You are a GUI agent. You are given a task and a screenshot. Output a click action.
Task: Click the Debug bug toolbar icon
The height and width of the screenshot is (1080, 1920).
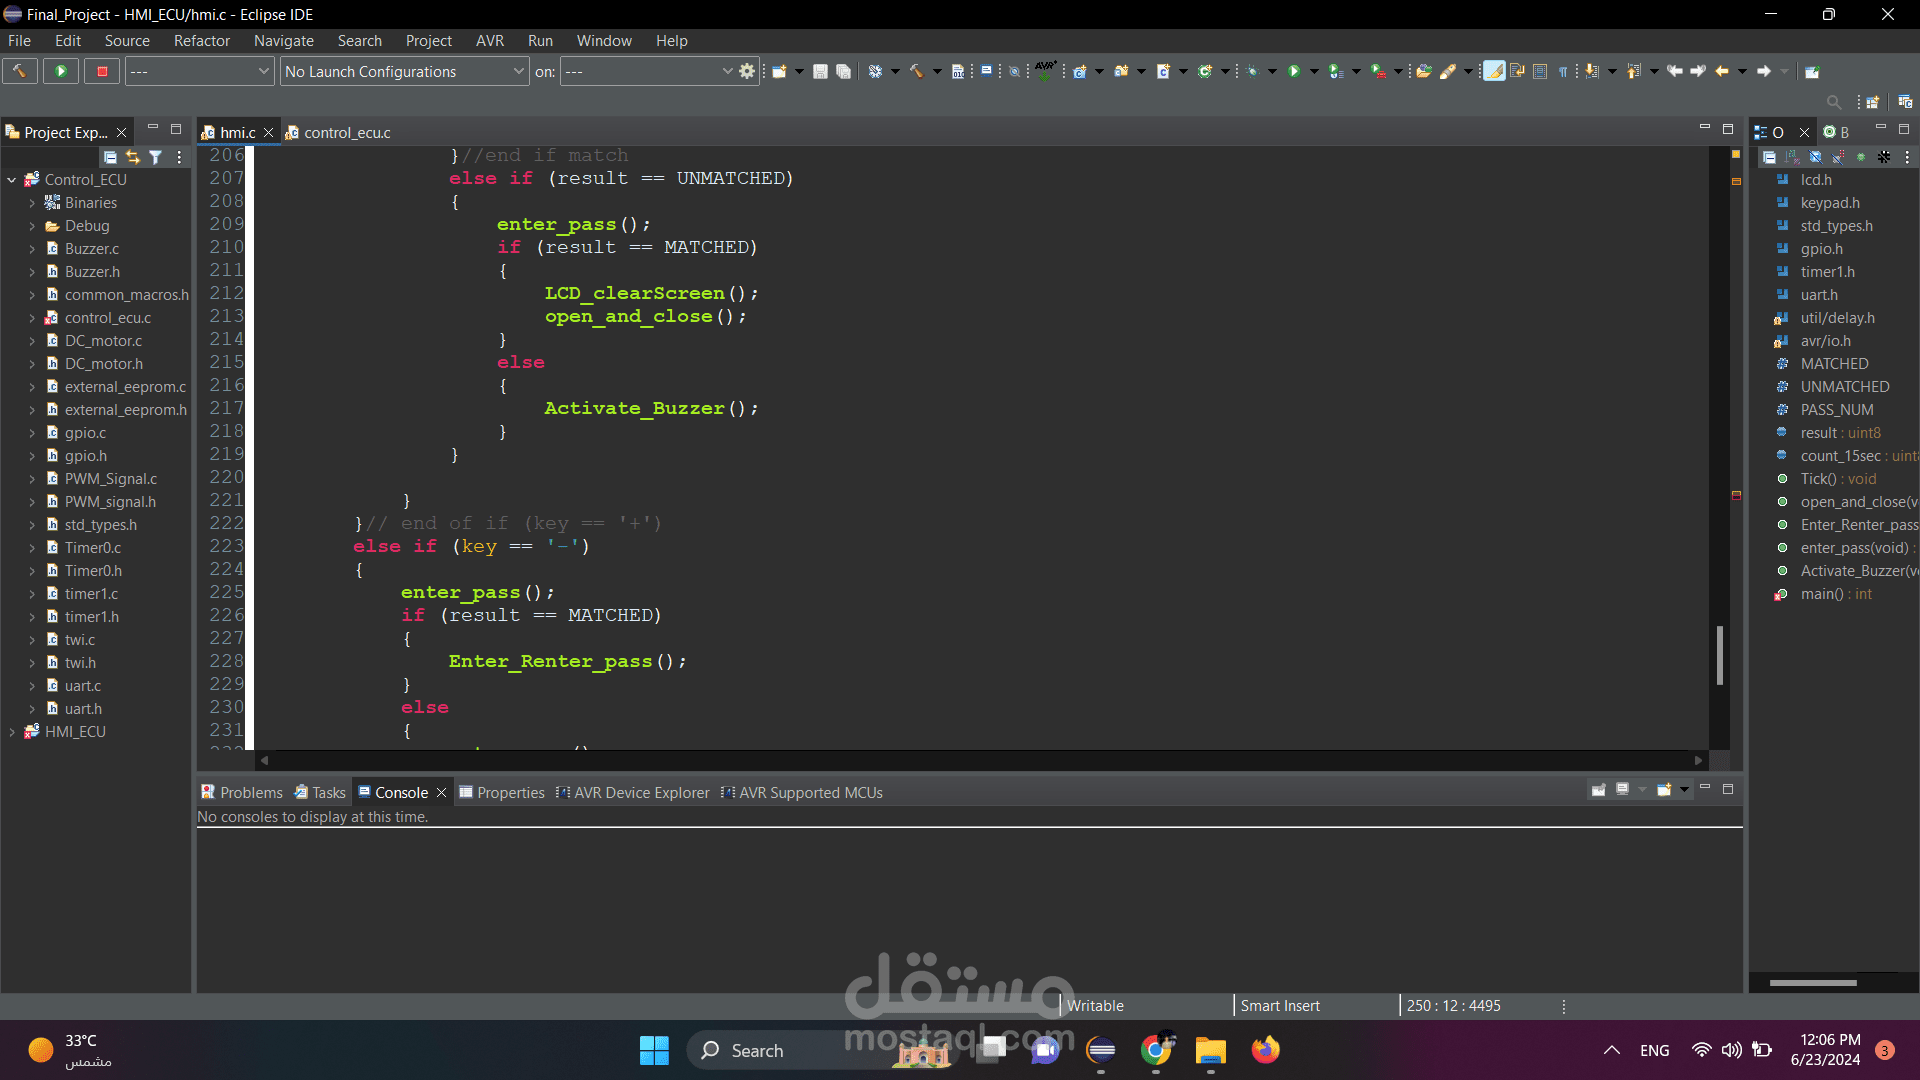pos(1251,71)
